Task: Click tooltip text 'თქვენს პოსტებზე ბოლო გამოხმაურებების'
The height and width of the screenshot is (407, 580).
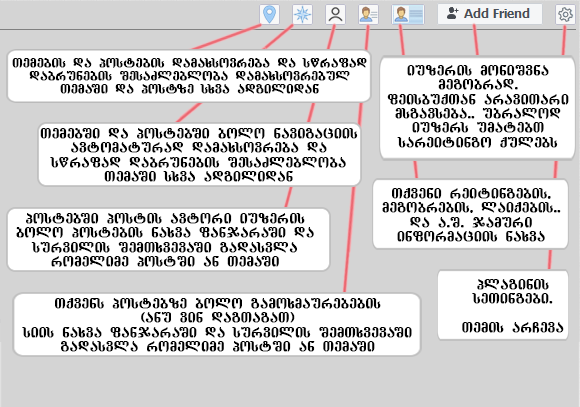Action: click(x=217, y=303)
